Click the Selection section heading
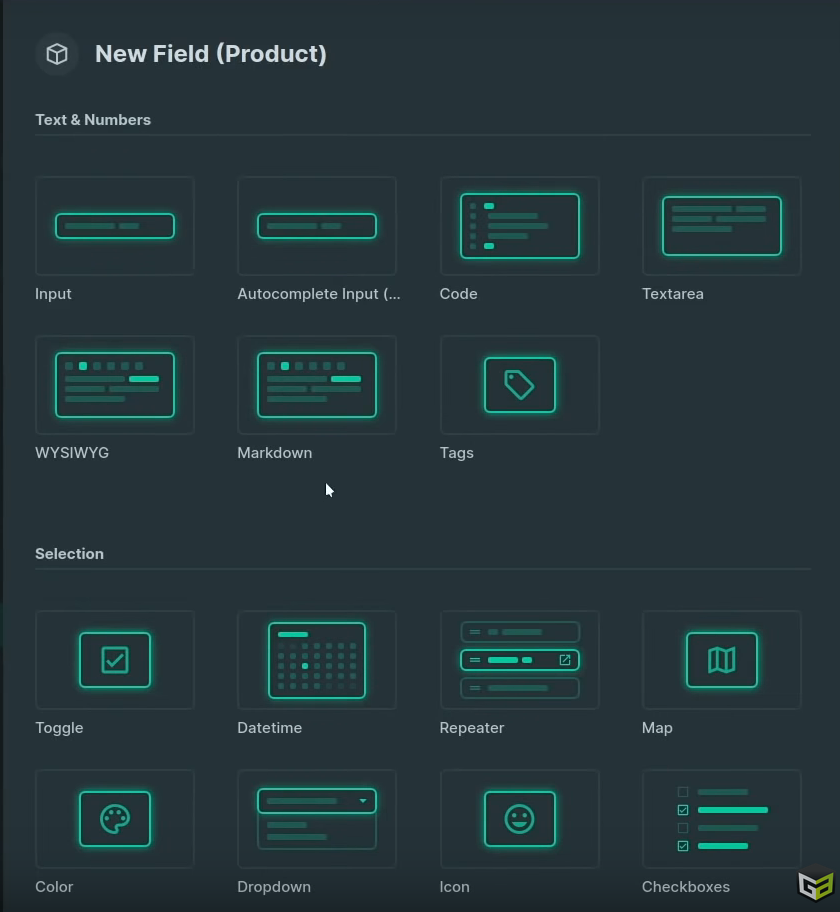Image resolution: width=840 pixels, height=912 pixels. click(69, 554)
